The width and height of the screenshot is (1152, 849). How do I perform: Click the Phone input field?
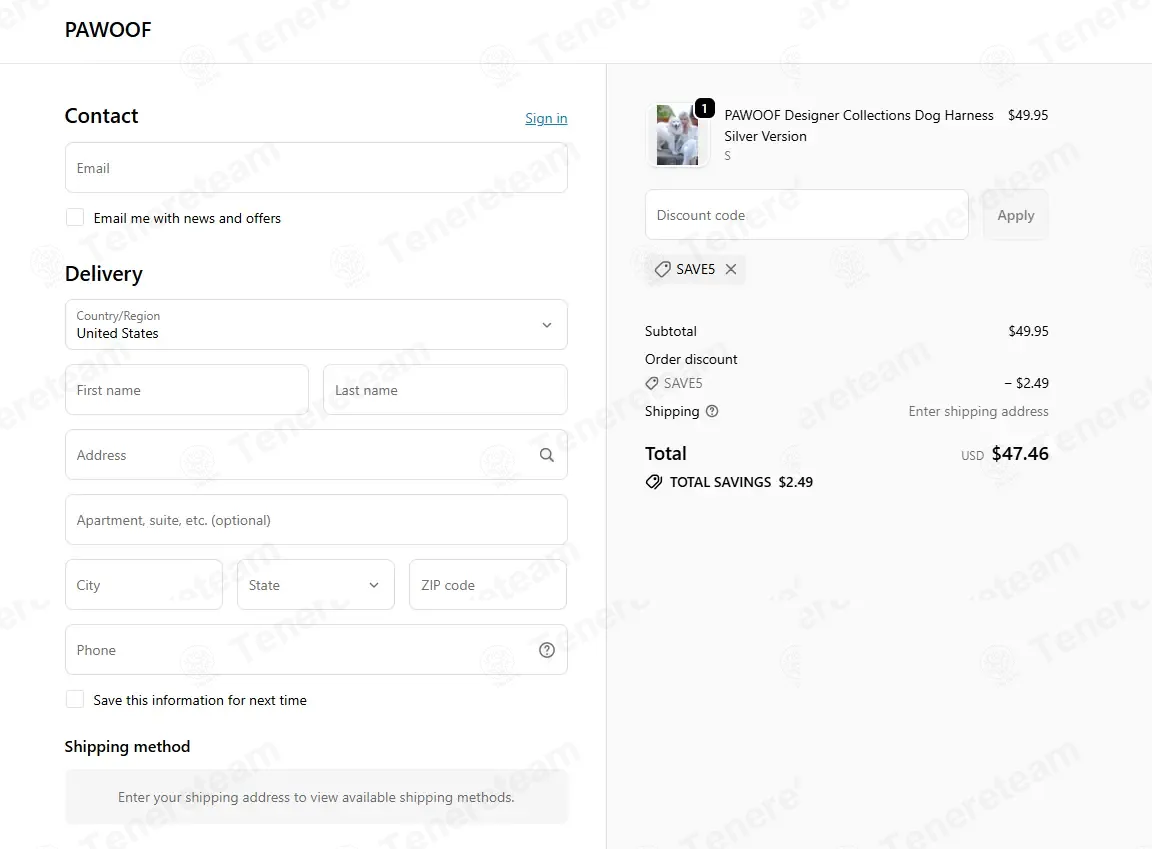pos(316,650)
